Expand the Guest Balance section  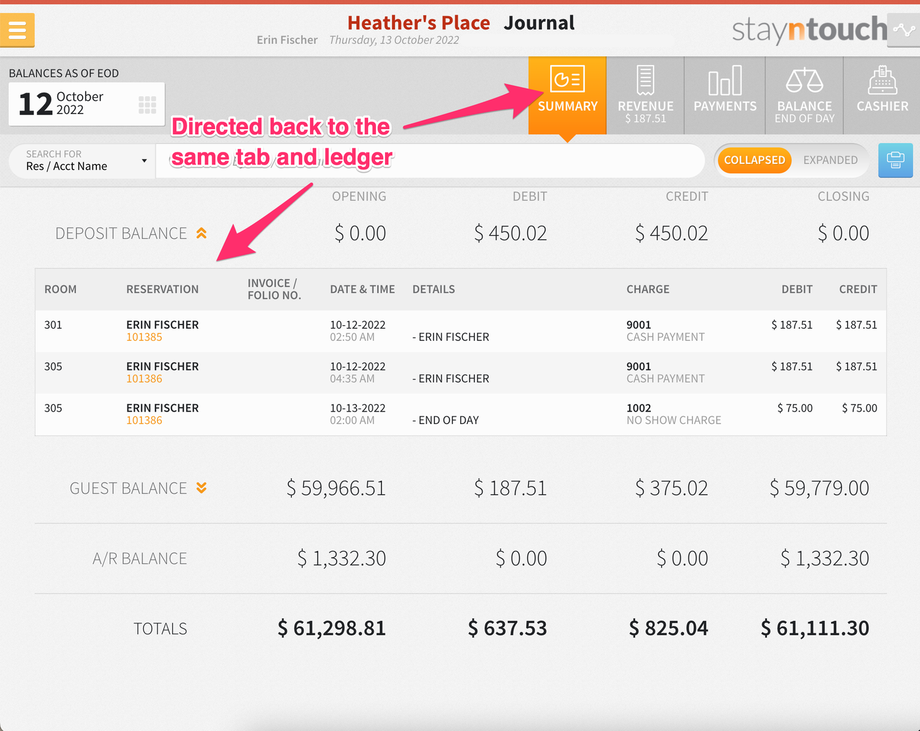[x=201, y=488]
